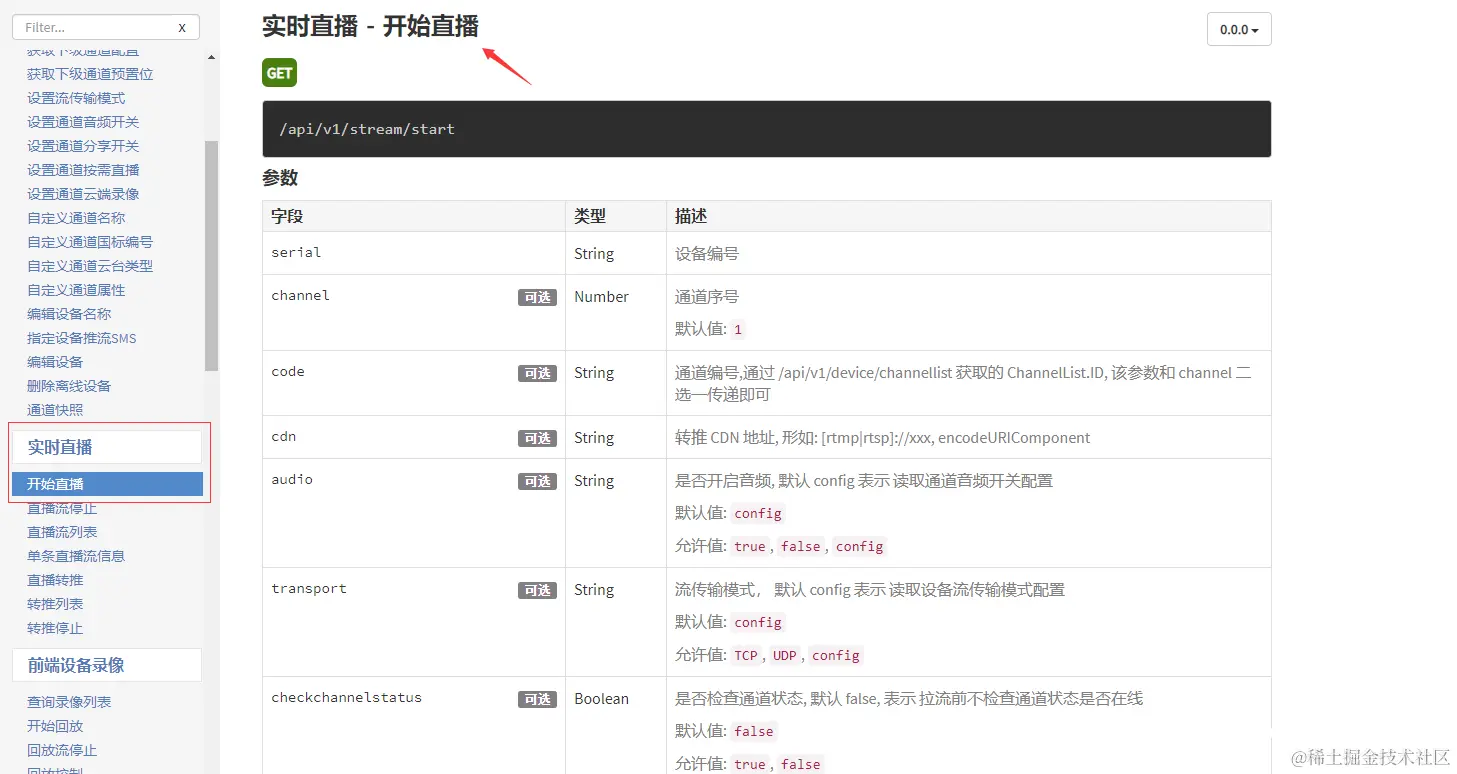
Task: Select 自定义通道属性 in sidebar
Action: 76,290
